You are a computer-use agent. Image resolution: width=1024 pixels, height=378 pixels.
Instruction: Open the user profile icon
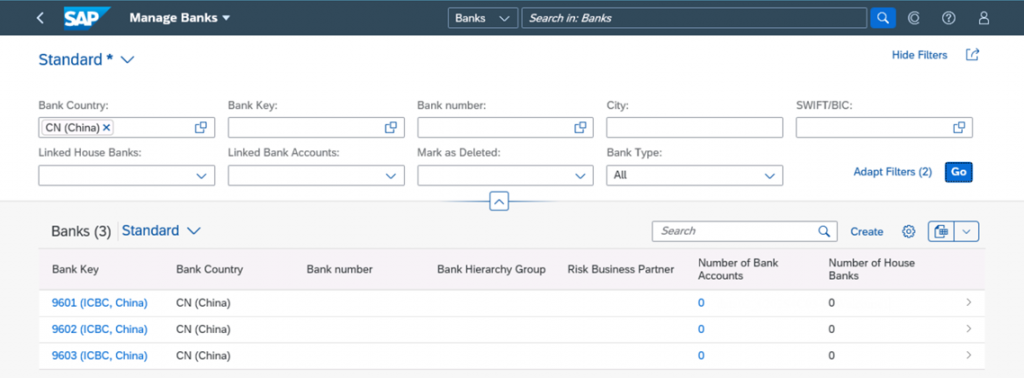point(984,18)
